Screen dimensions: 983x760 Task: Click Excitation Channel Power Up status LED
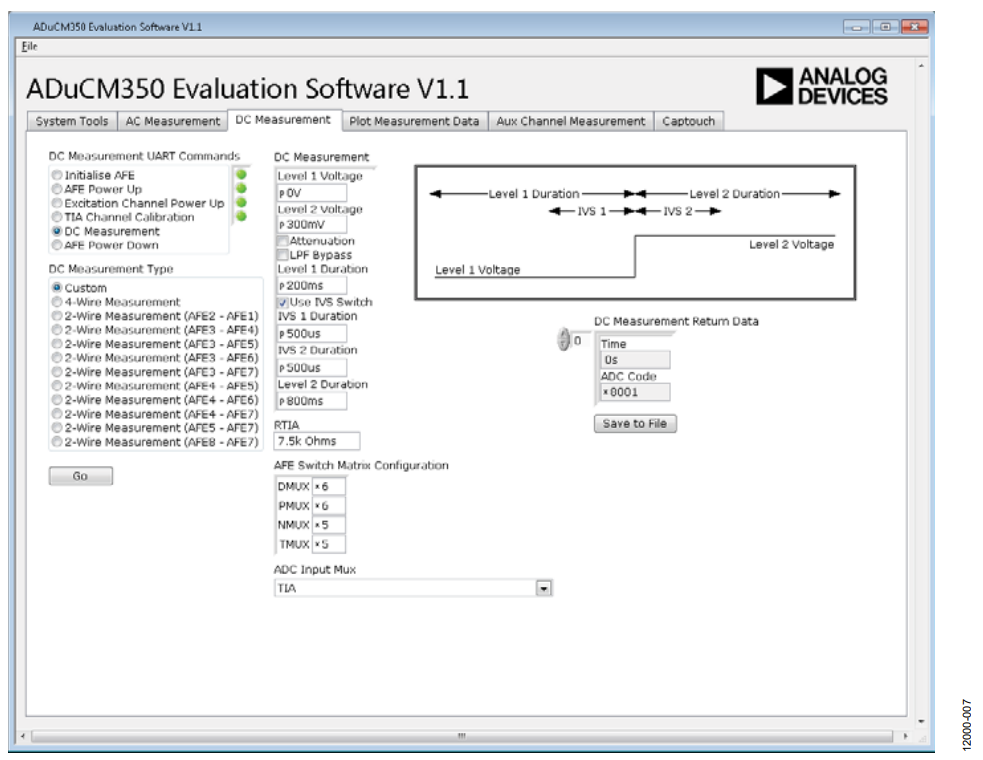tap(241, 203)
